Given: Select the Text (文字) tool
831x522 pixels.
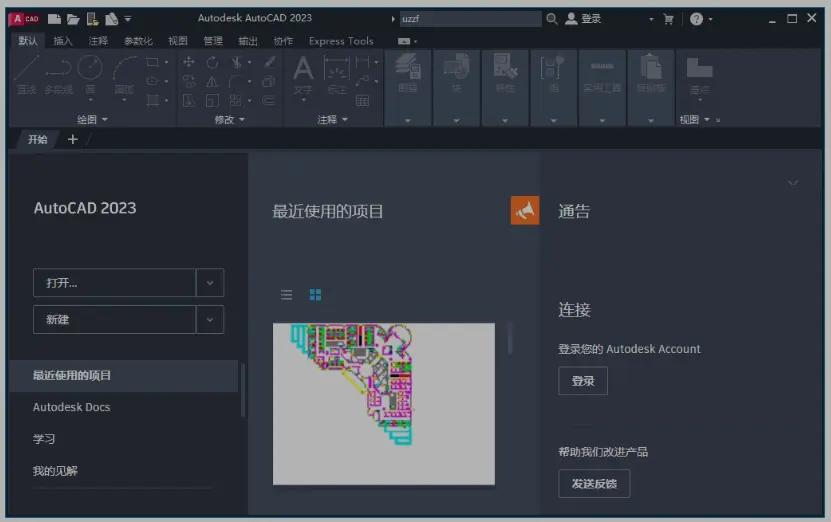Looking at the screenshot, I should (x=303, y=75).
